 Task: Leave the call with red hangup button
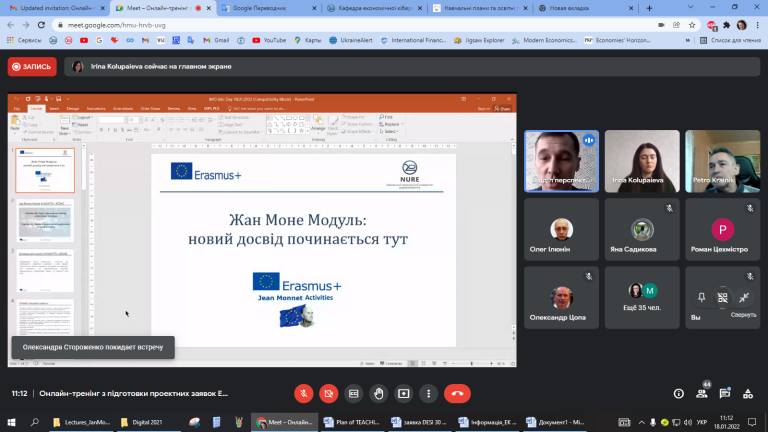coord(457,393)
